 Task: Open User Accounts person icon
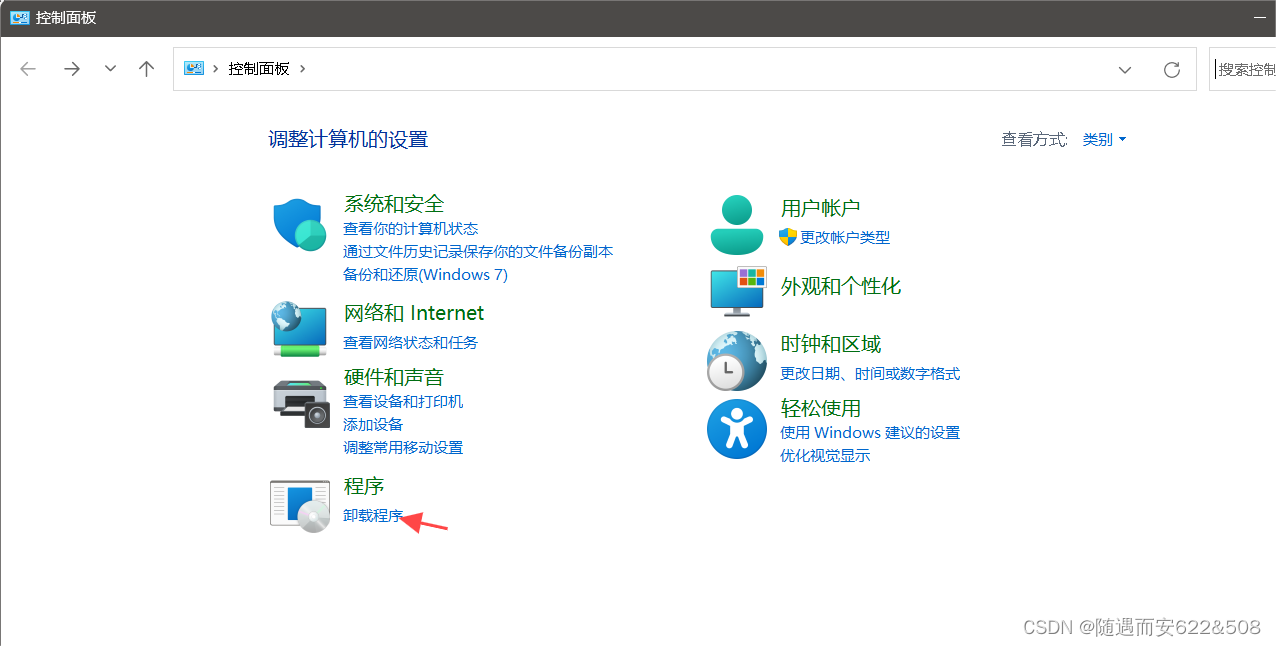737,225
